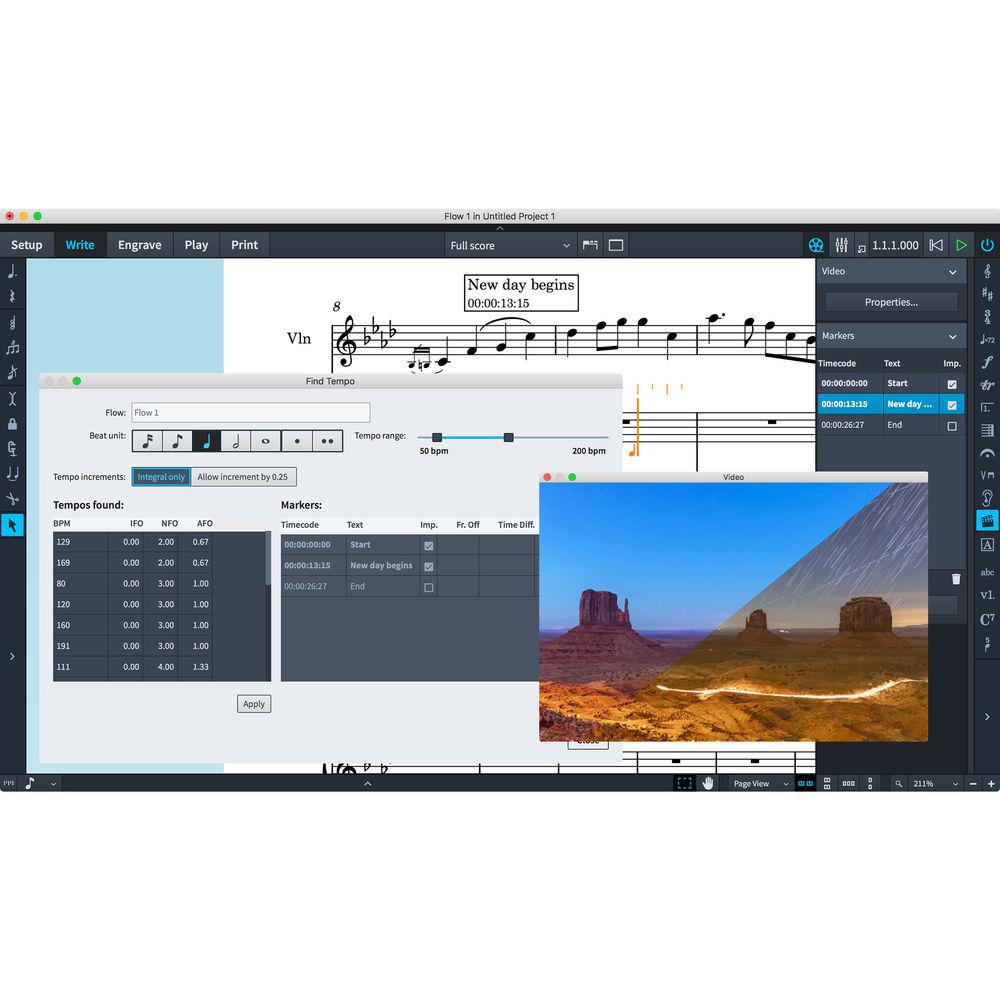Switch to the Engrave tab
The width and height of the screenshot is (1000, 1000).
pyautogui.click(x=140, y=244)
